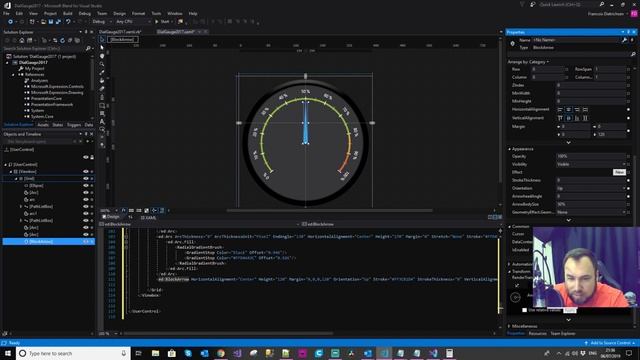640x360 pixels.
Task: Click the events lightning icon in Properties
Action: [x=632, y=40]
